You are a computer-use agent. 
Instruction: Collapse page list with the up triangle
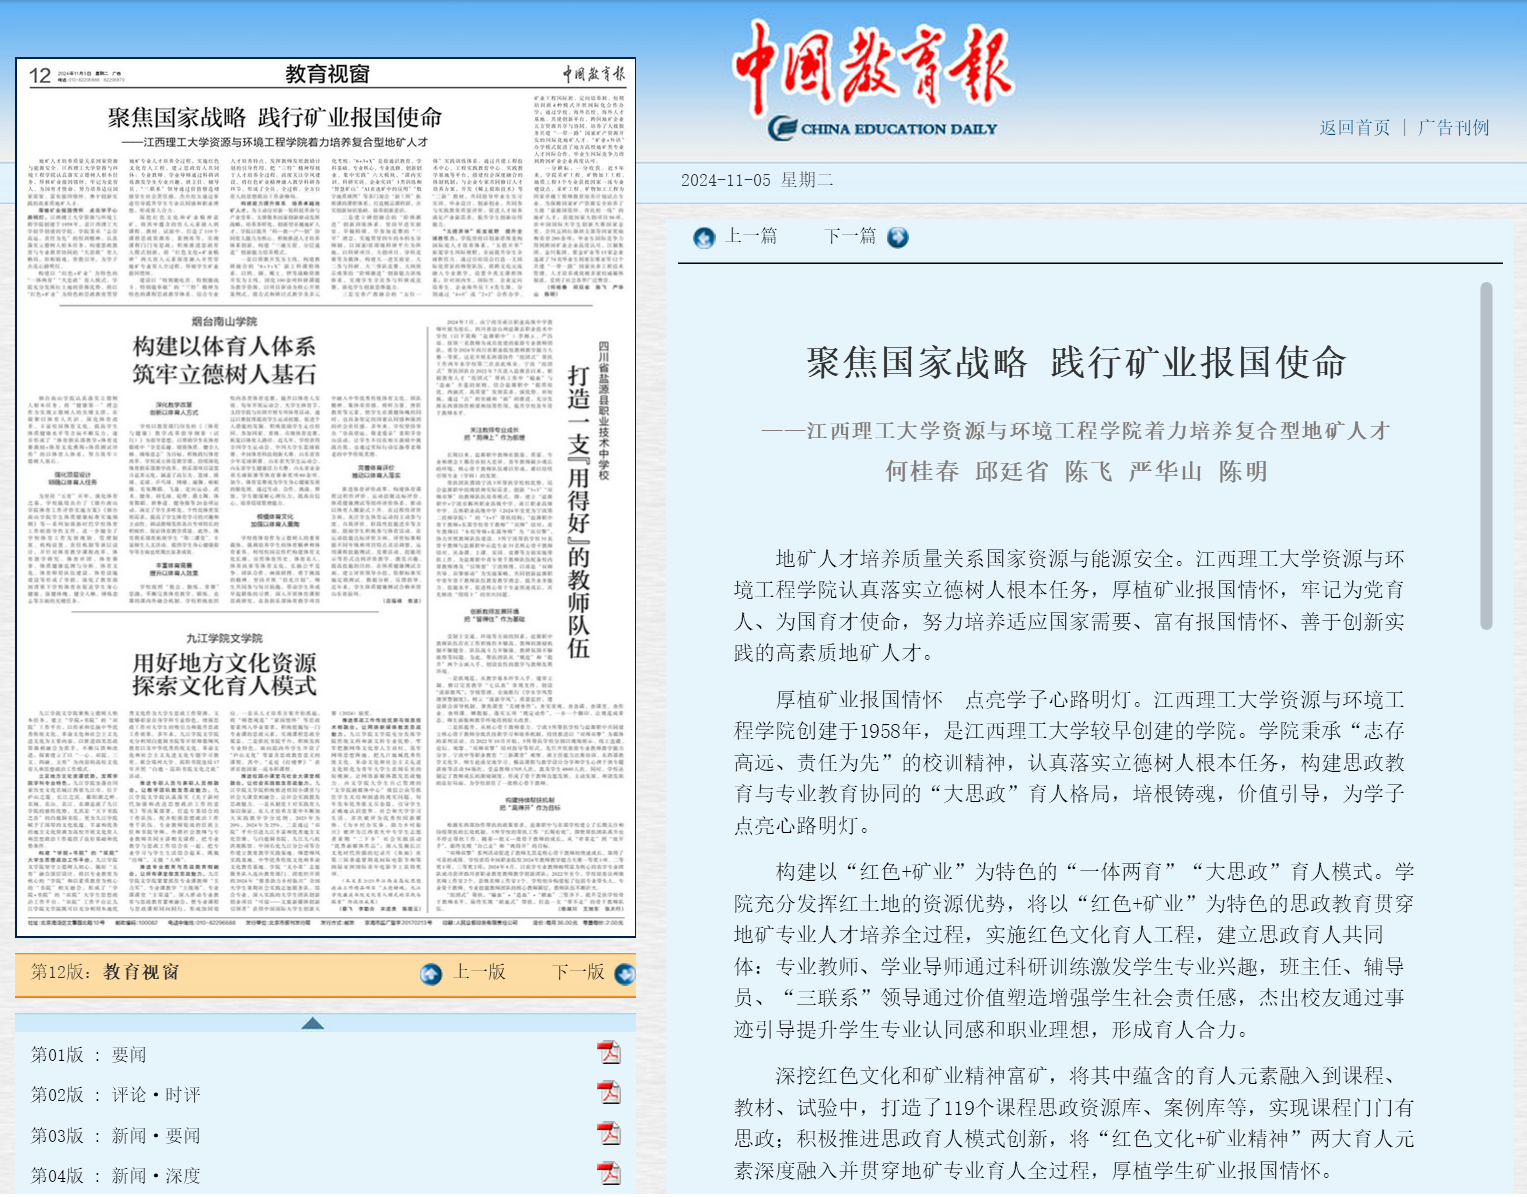(x=312, y=1023)
